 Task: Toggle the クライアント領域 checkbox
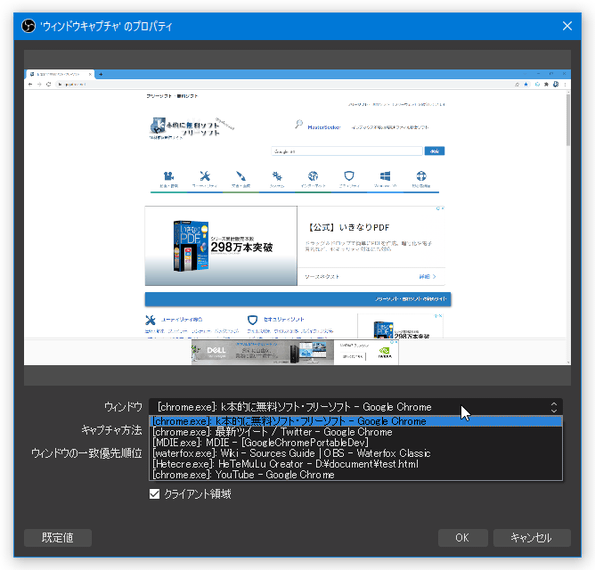(x=154, y=494)
